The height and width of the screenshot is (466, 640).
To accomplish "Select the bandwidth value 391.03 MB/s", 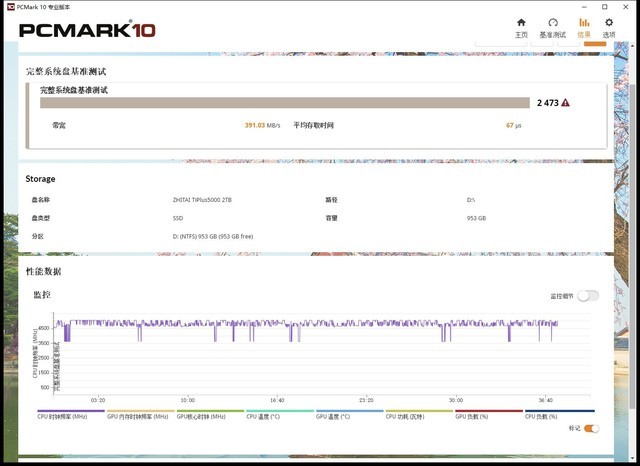I will pyautogui.click(x=262, y=125).
